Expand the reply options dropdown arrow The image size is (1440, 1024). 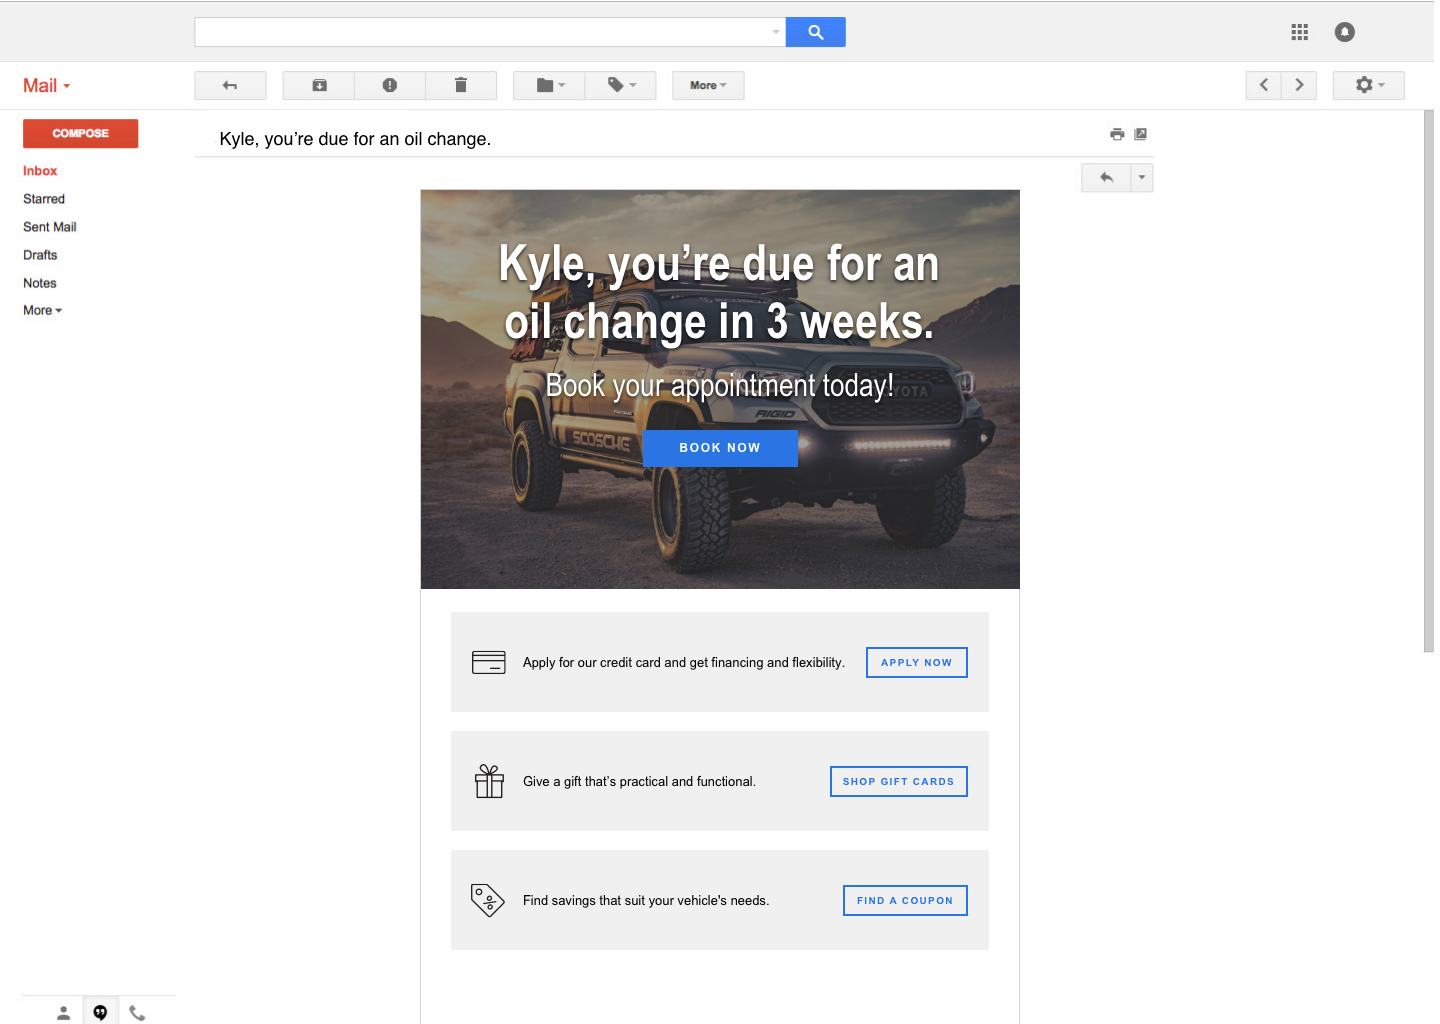(1142, 178)
